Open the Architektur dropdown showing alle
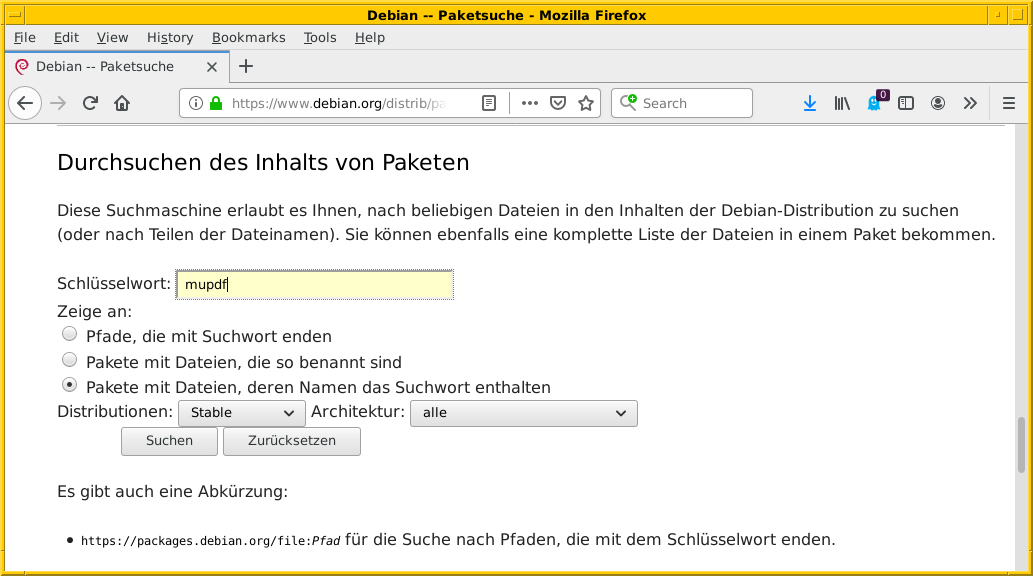This screenshot has width=1033, height=576. point(523,413)
